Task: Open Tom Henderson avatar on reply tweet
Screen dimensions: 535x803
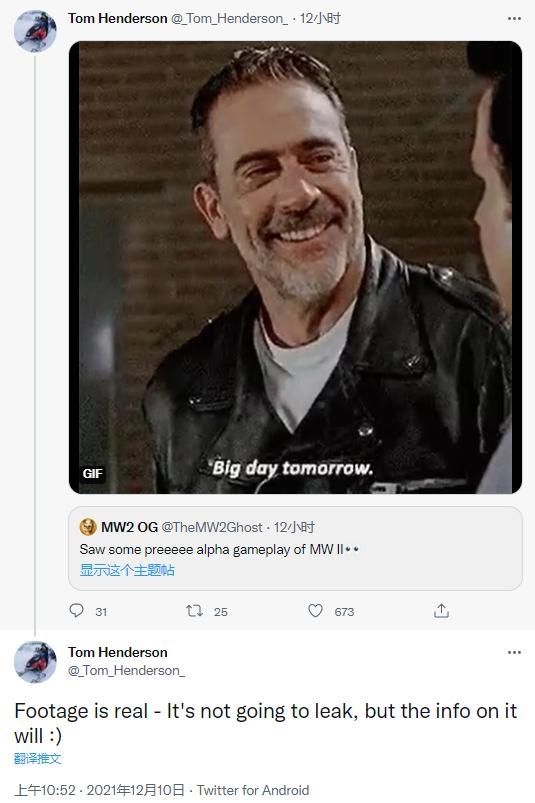Action: pos(35,662)
